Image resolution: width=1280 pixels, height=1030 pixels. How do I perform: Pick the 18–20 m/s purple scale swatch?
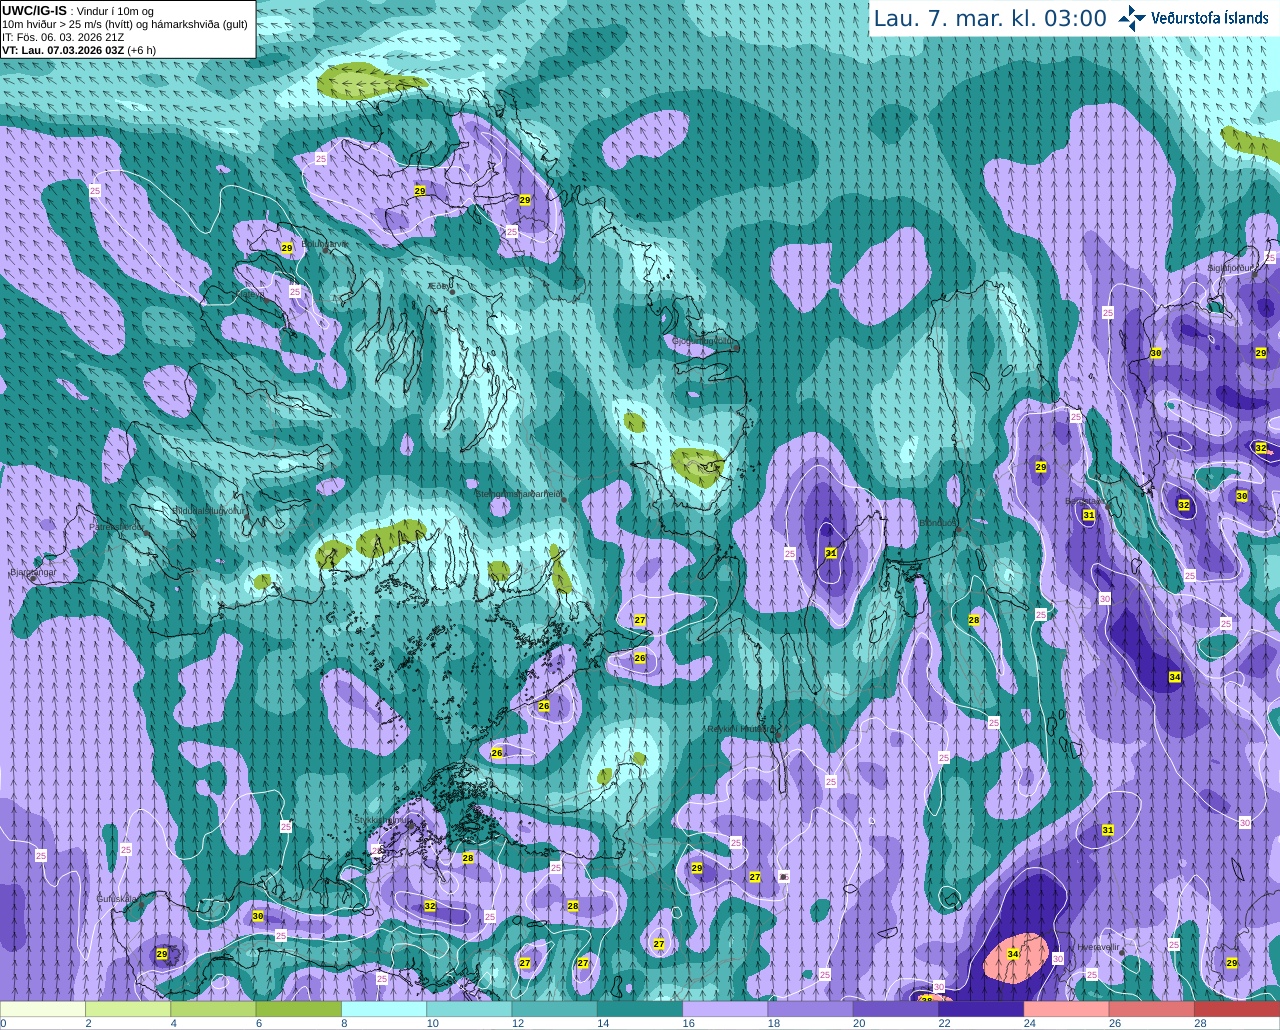811,1009
